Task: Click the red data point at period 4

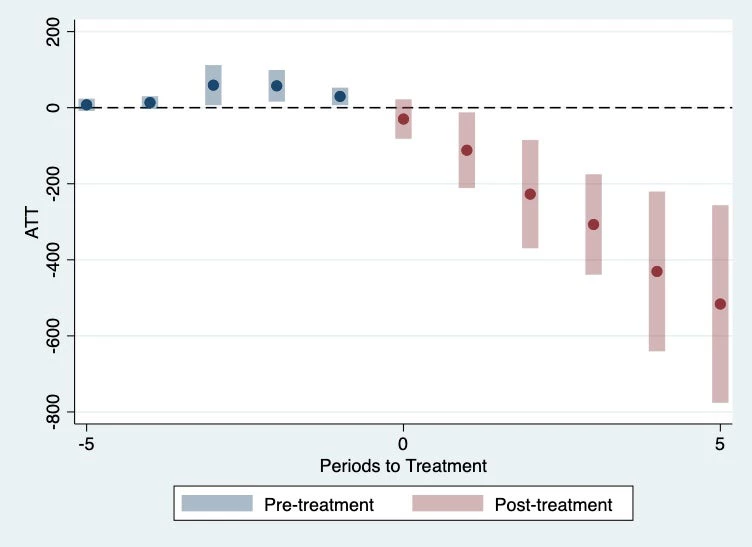Action: 657,271
